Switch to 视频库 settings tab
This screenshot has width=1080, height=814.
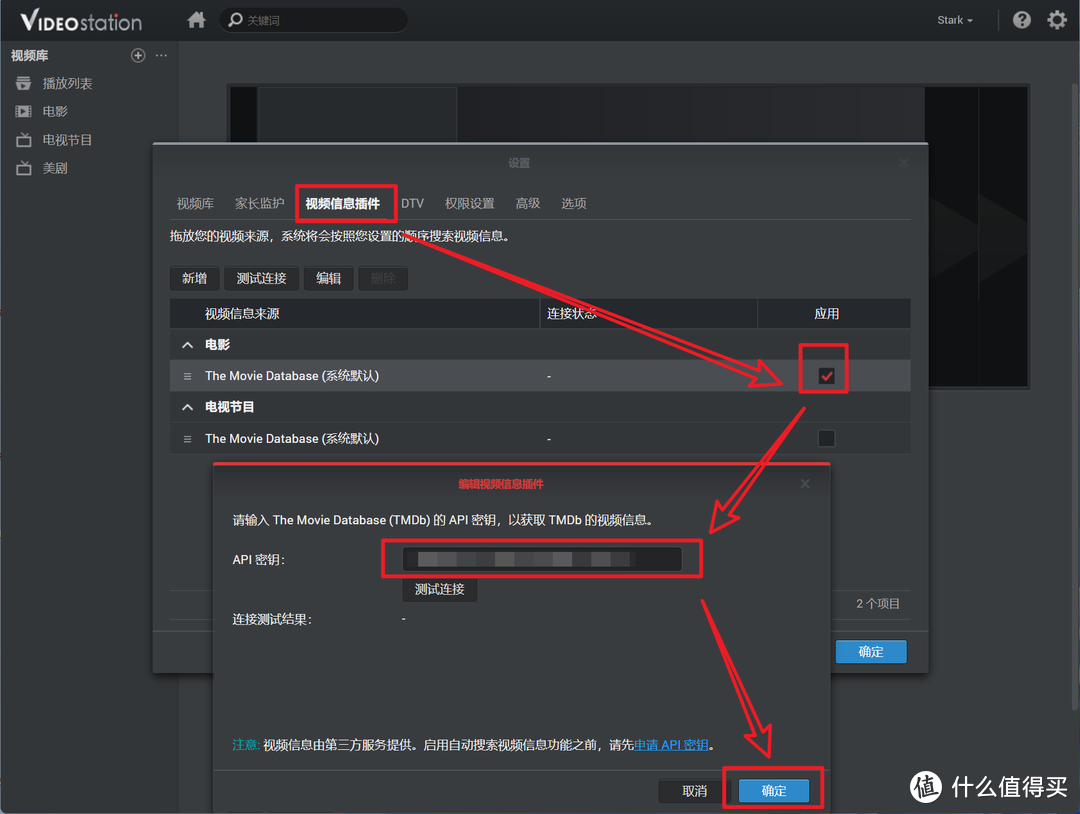(x=195, y=203)
